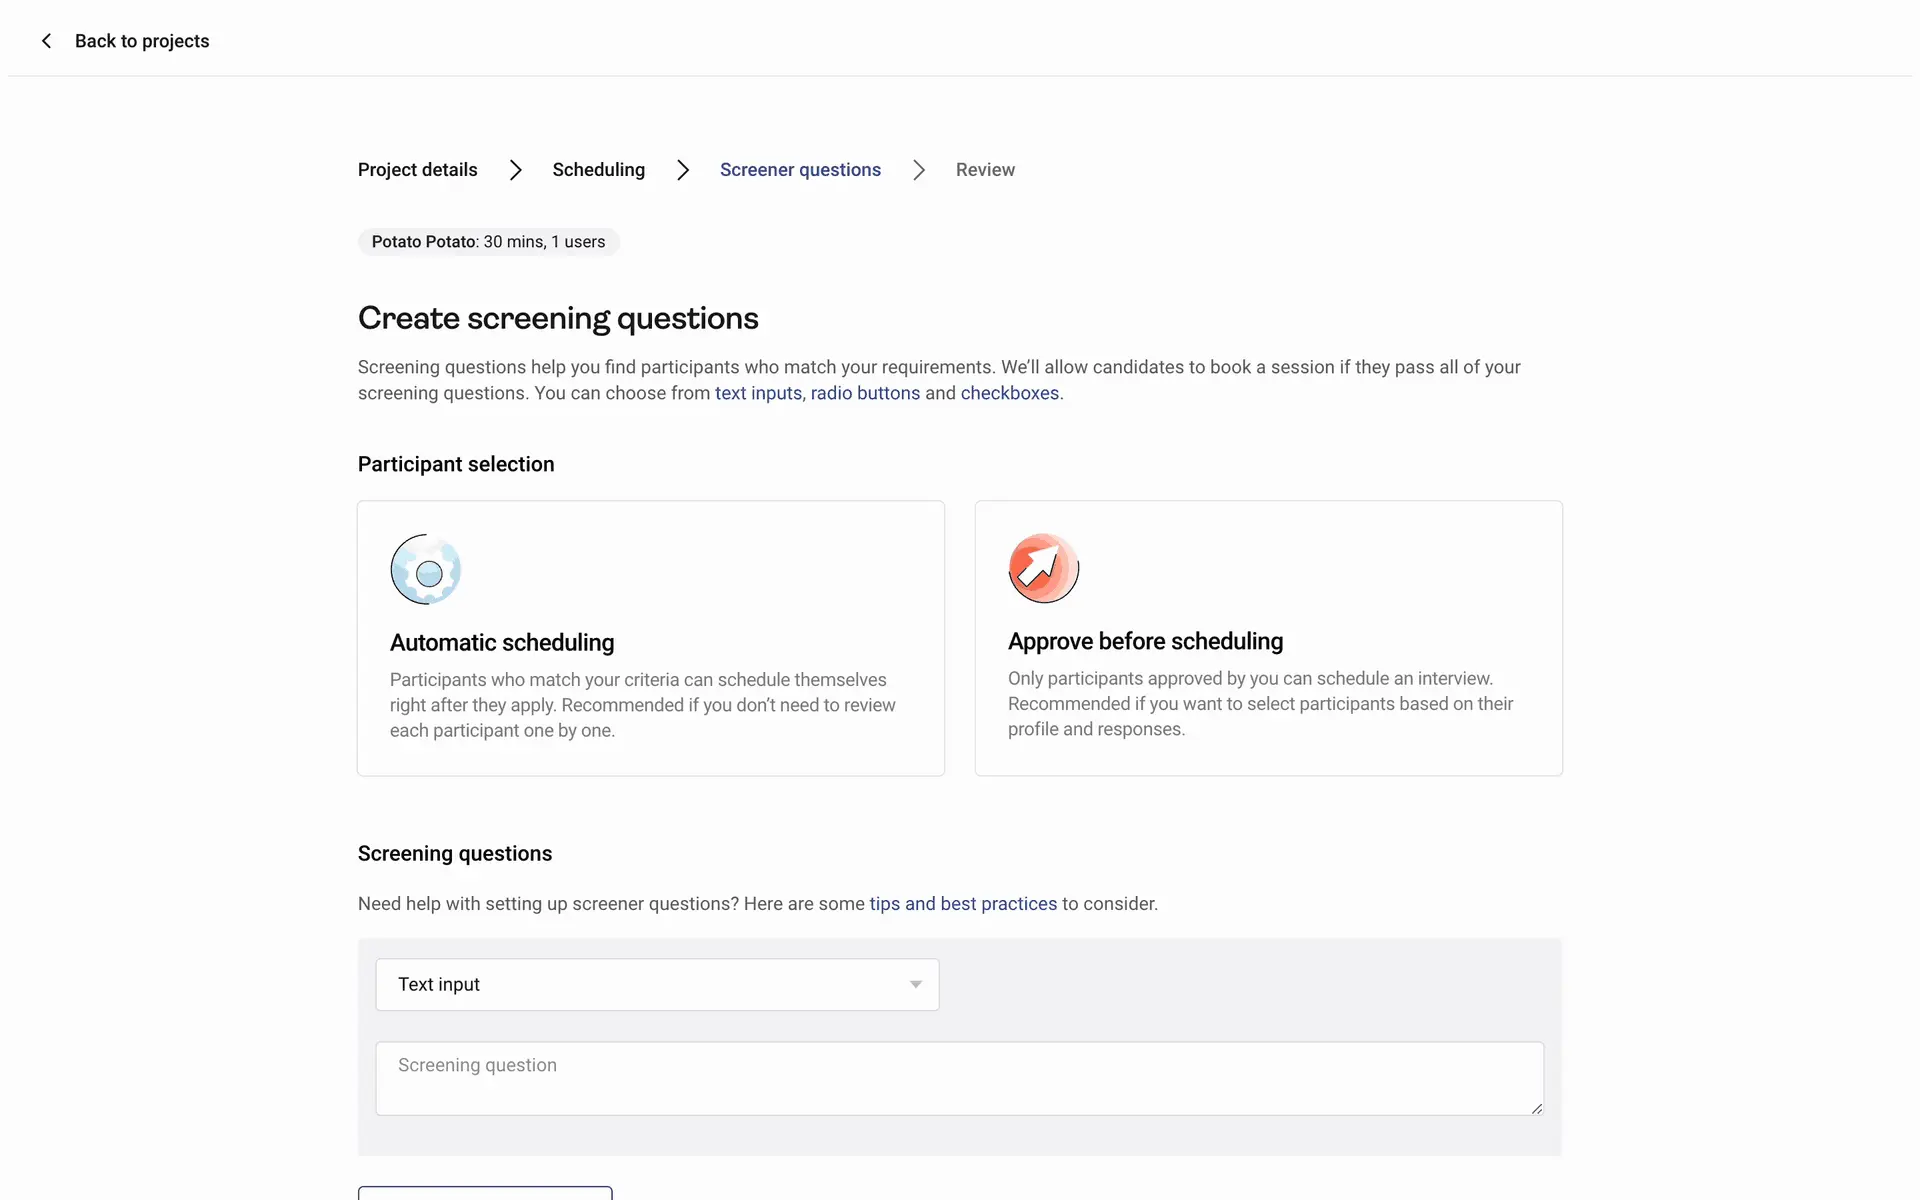
Task: Click chevron before Review step
Action: 919,170
